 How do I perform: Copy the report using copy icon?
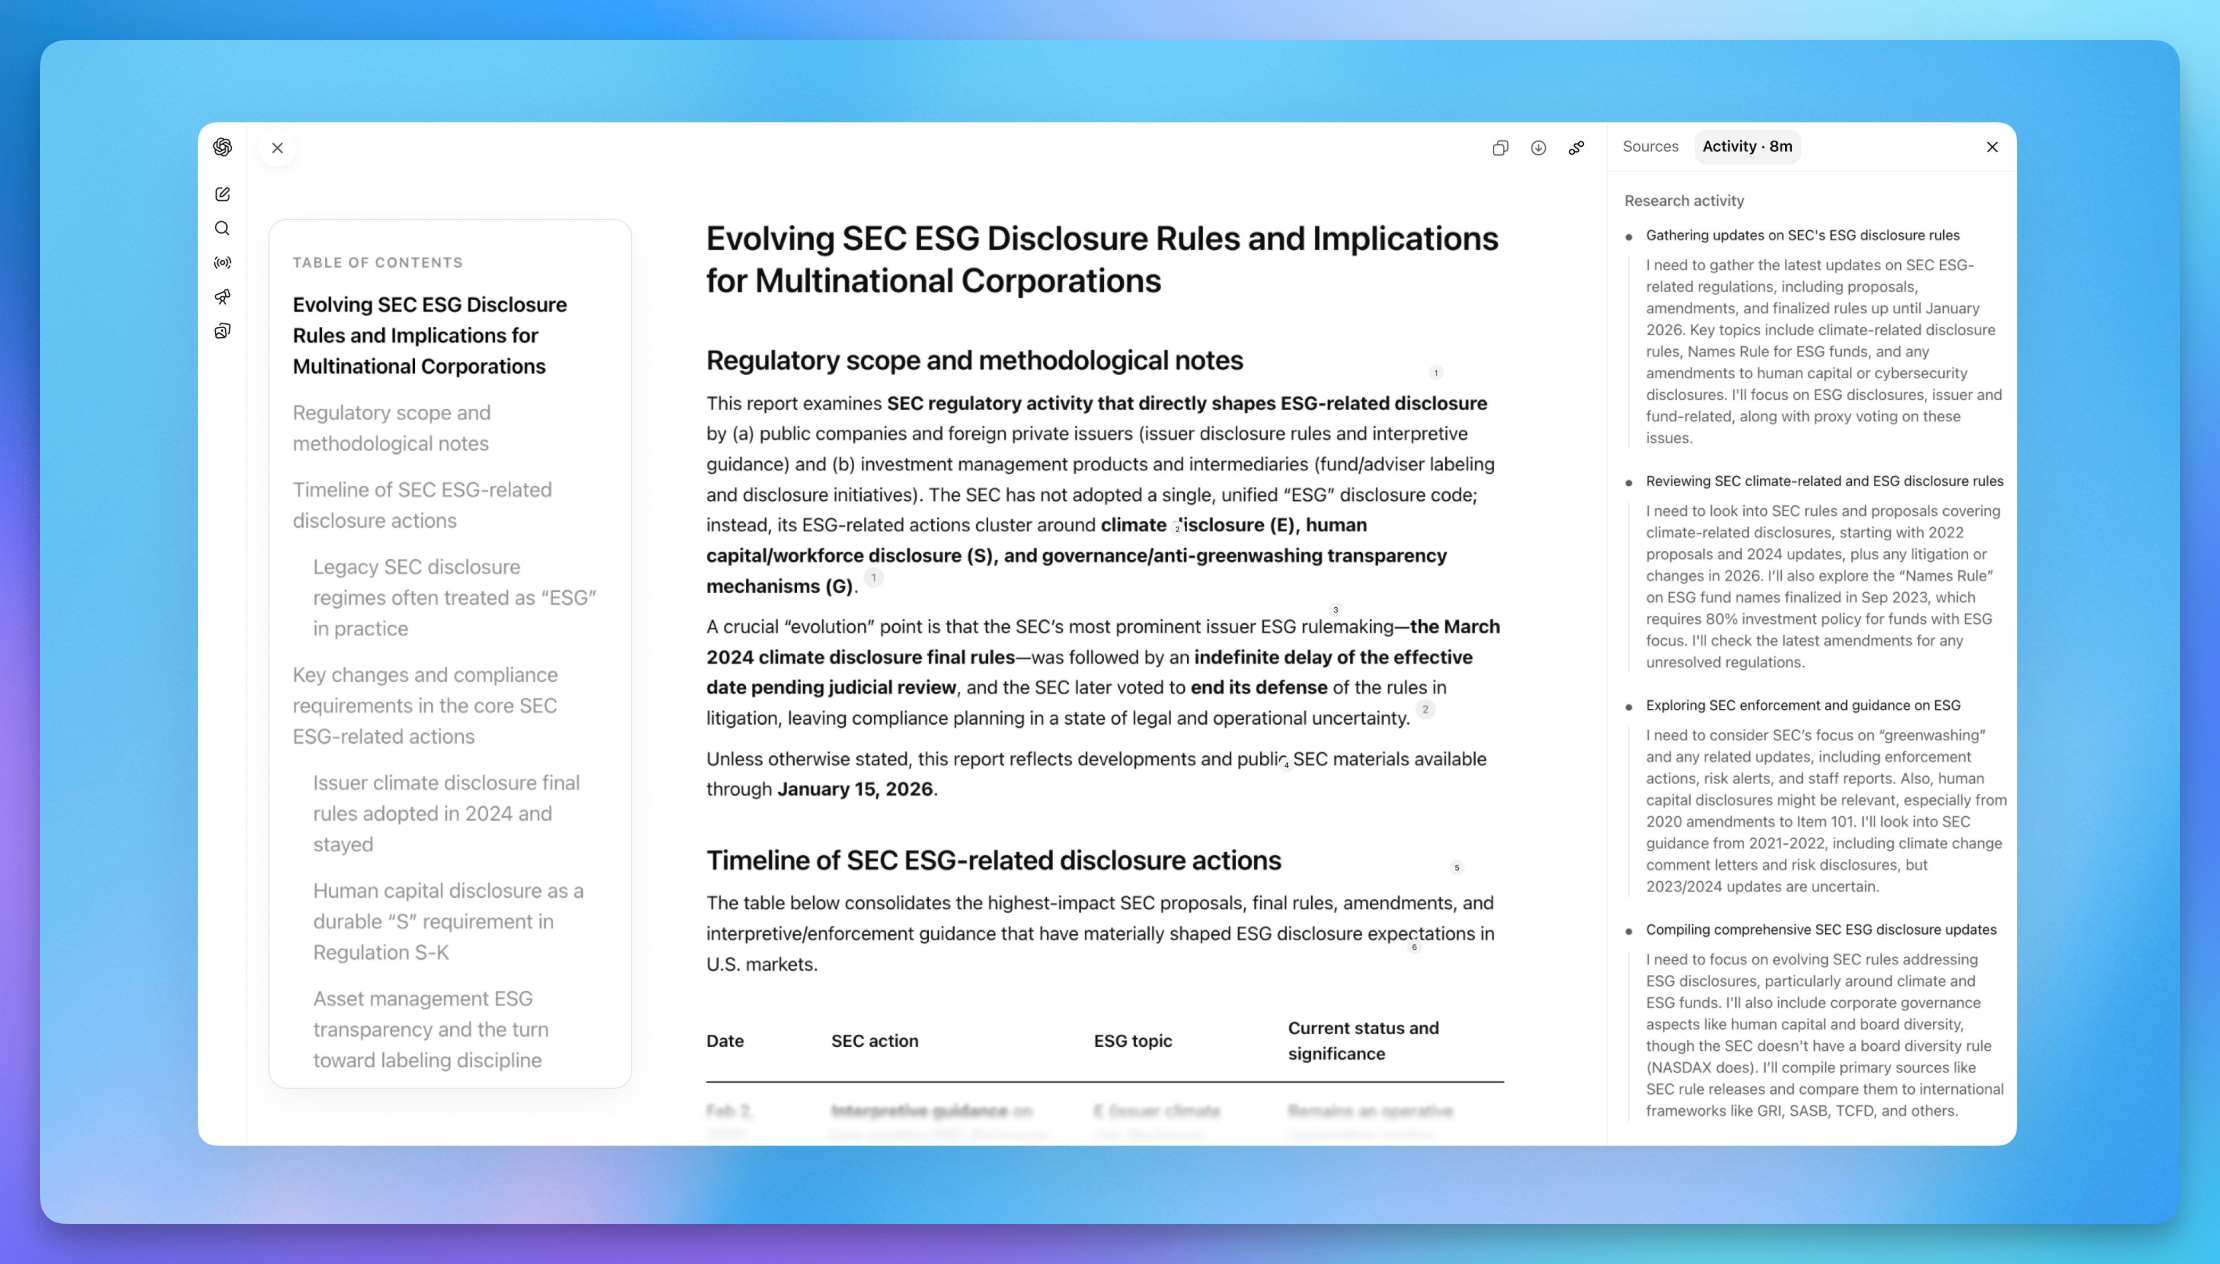click(x=1500, y=148)
